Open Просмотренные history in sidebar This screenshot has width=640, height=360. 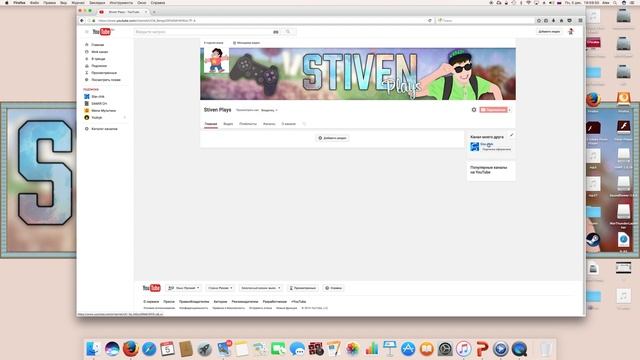tap(104, 73)
